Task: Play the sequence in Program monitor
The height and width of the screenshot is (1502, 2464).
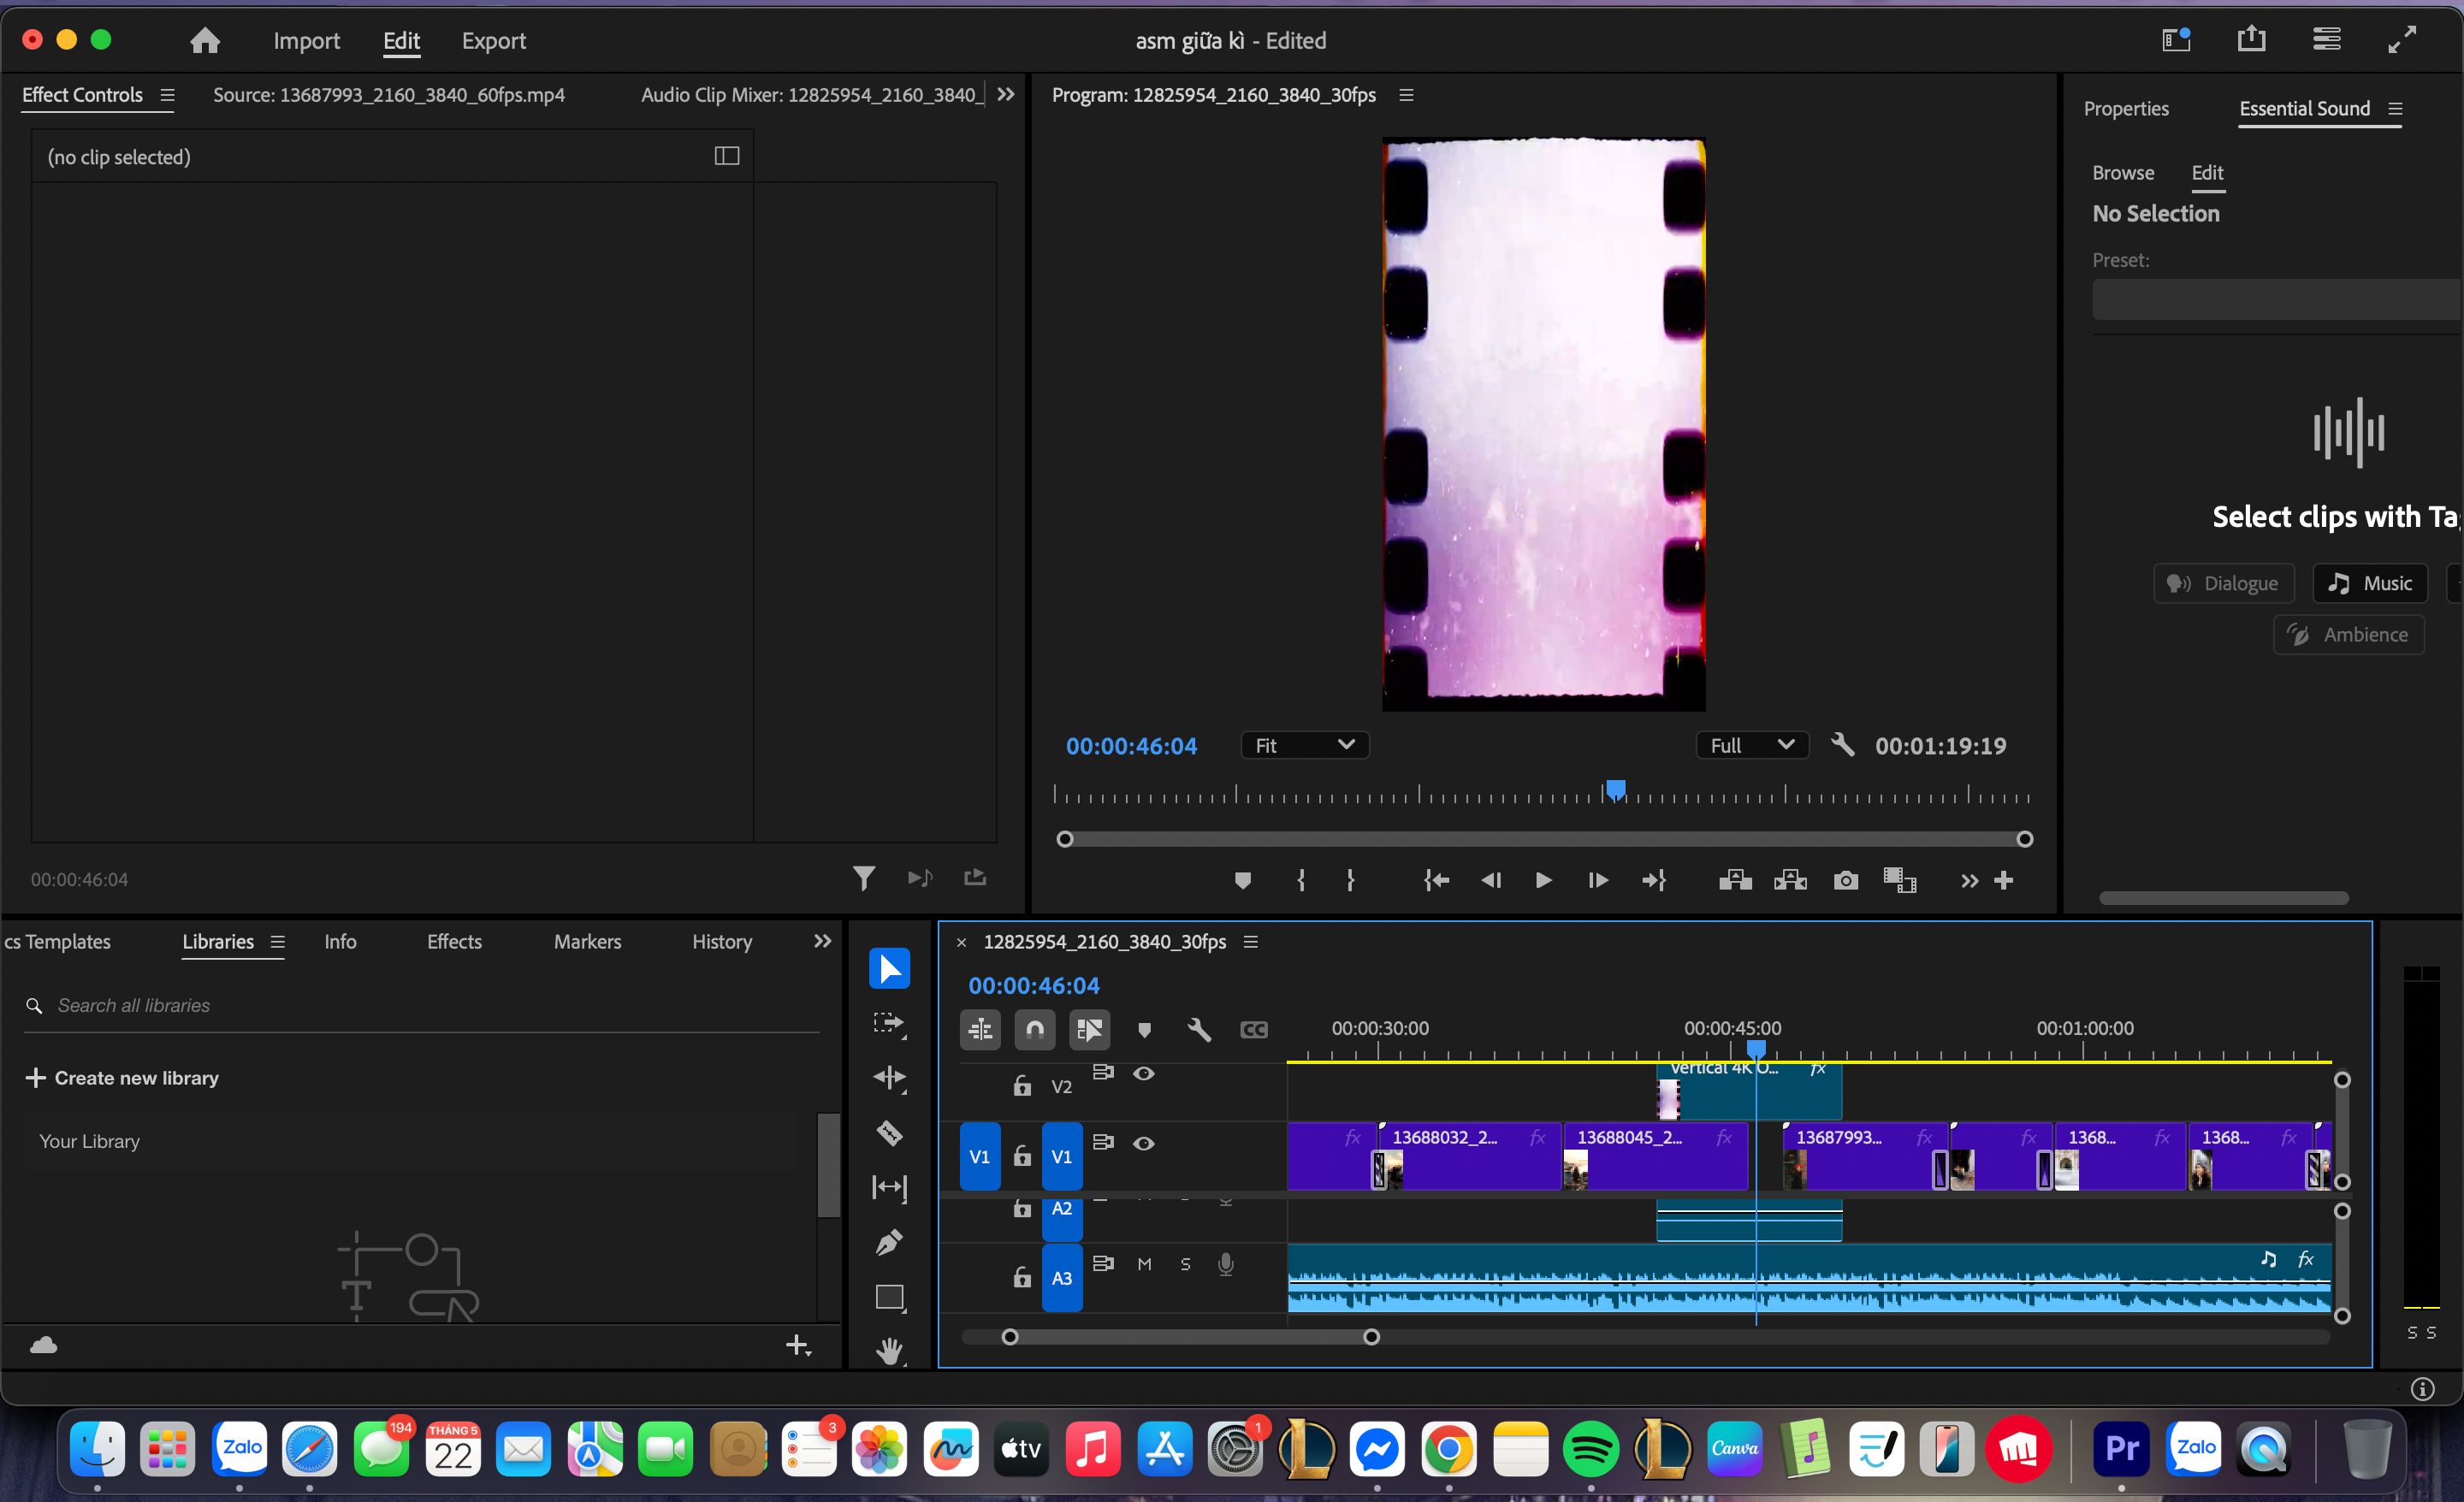Action: [x=1543, y=880]
